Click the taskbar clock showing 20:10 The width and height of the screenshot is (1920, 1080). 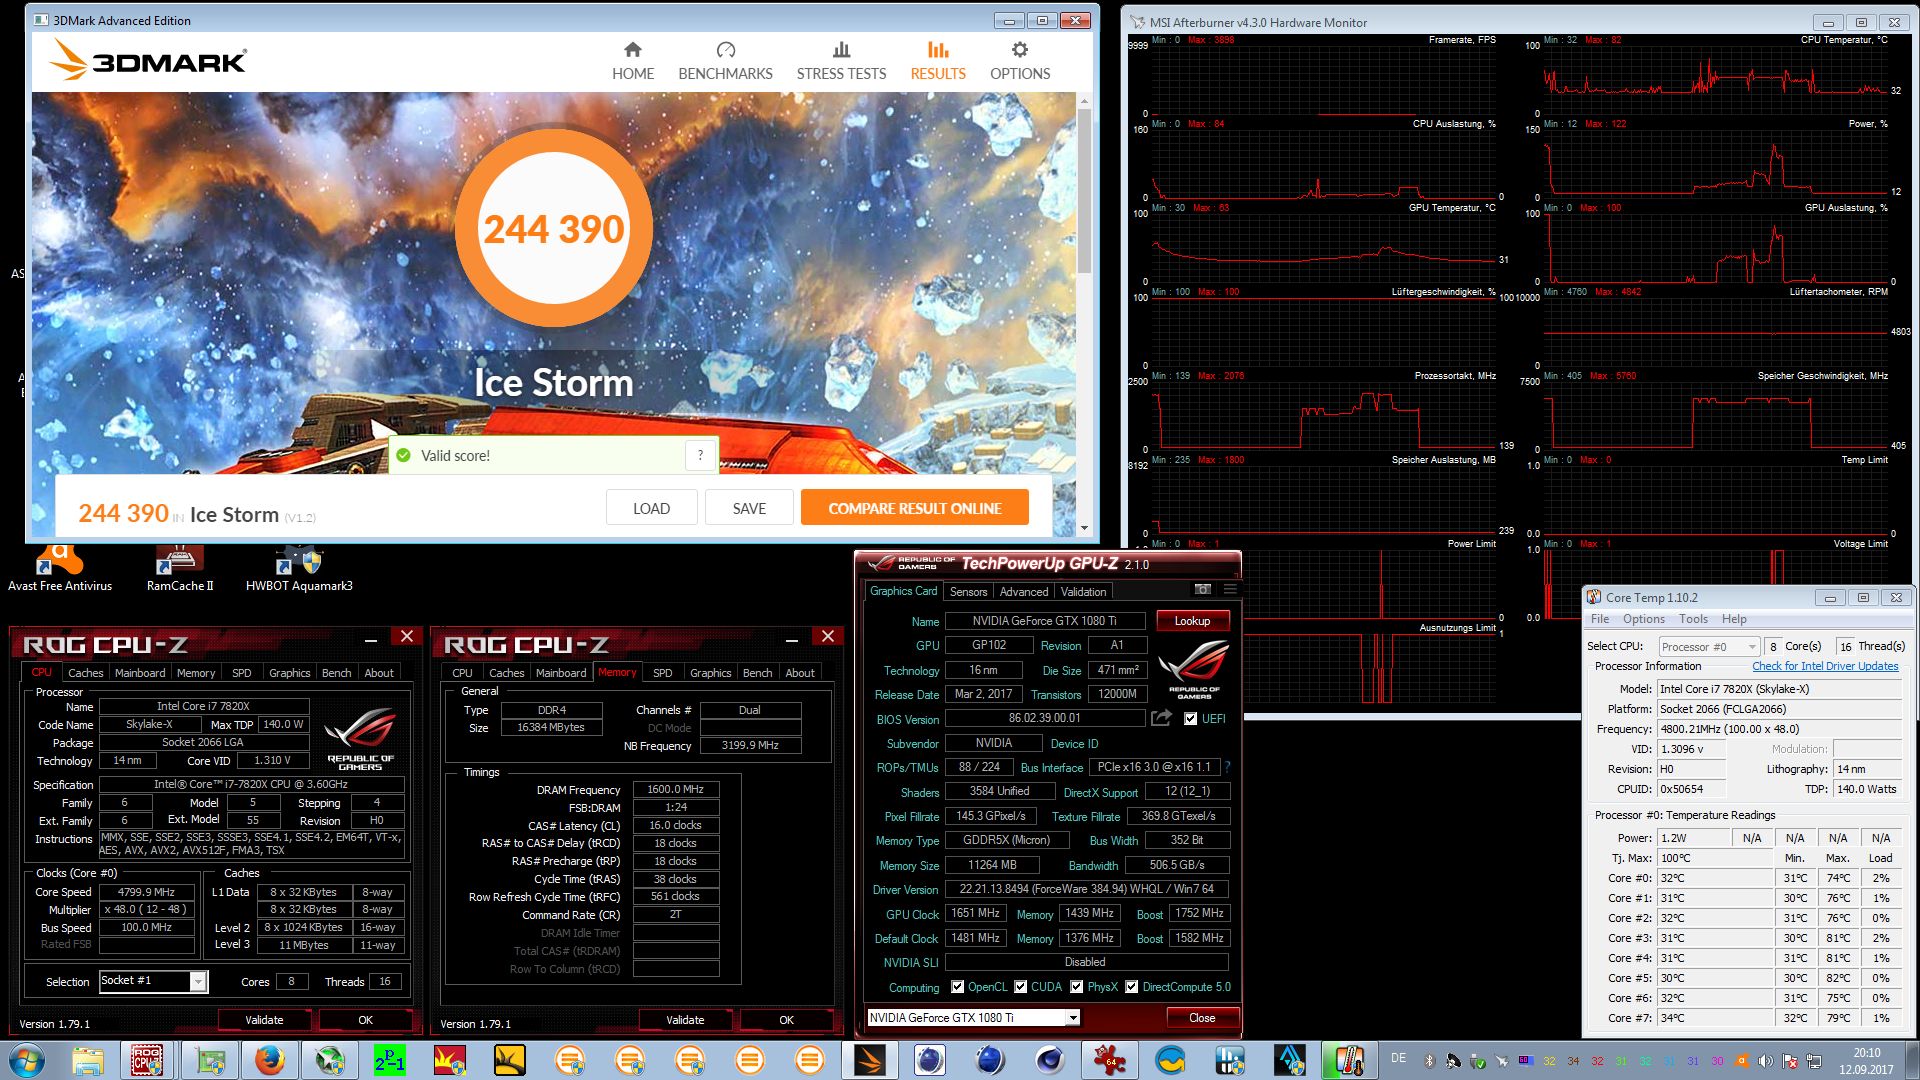click(x=1866, y=1061)
